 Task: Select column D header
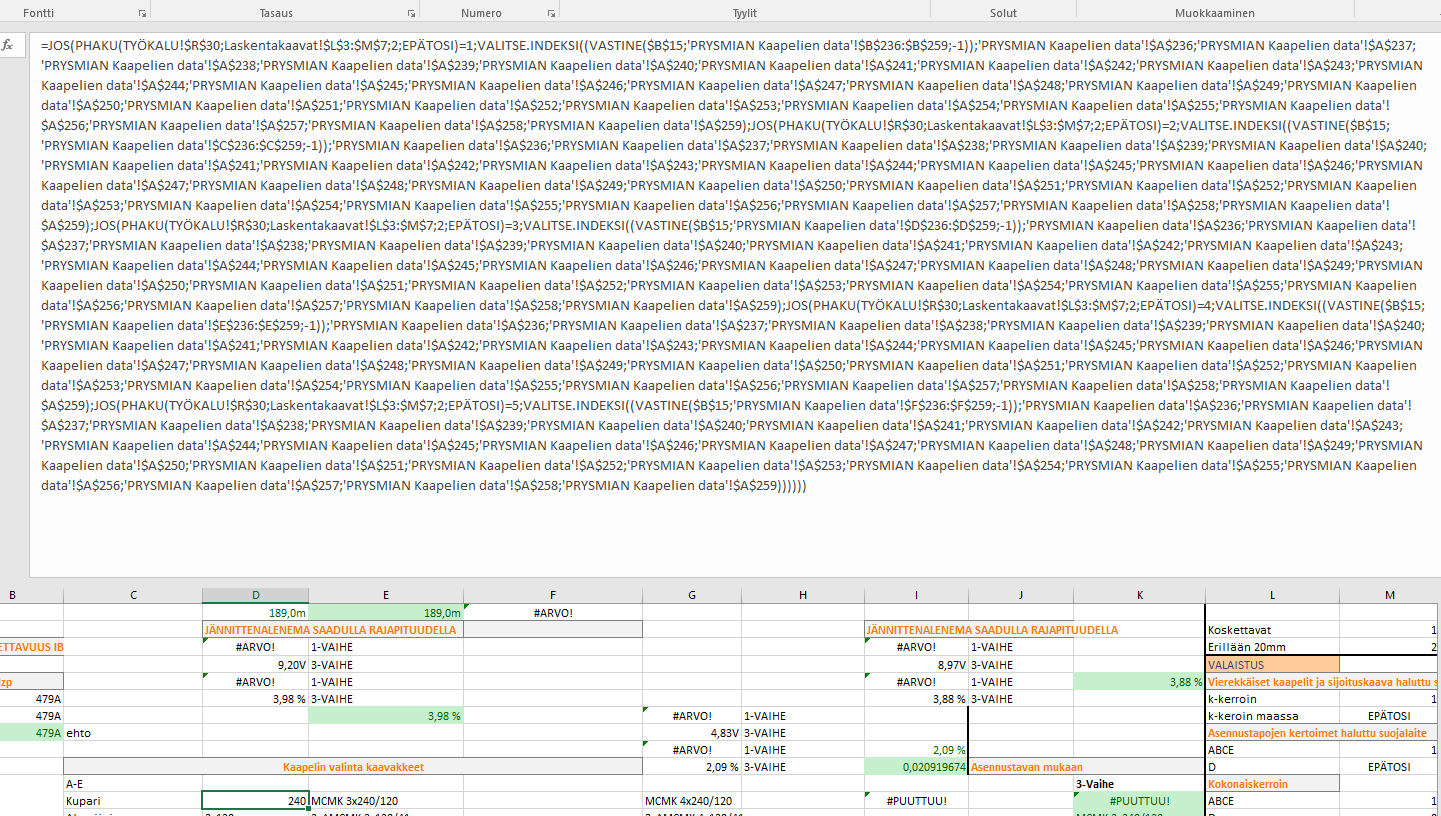click(255, 595)
